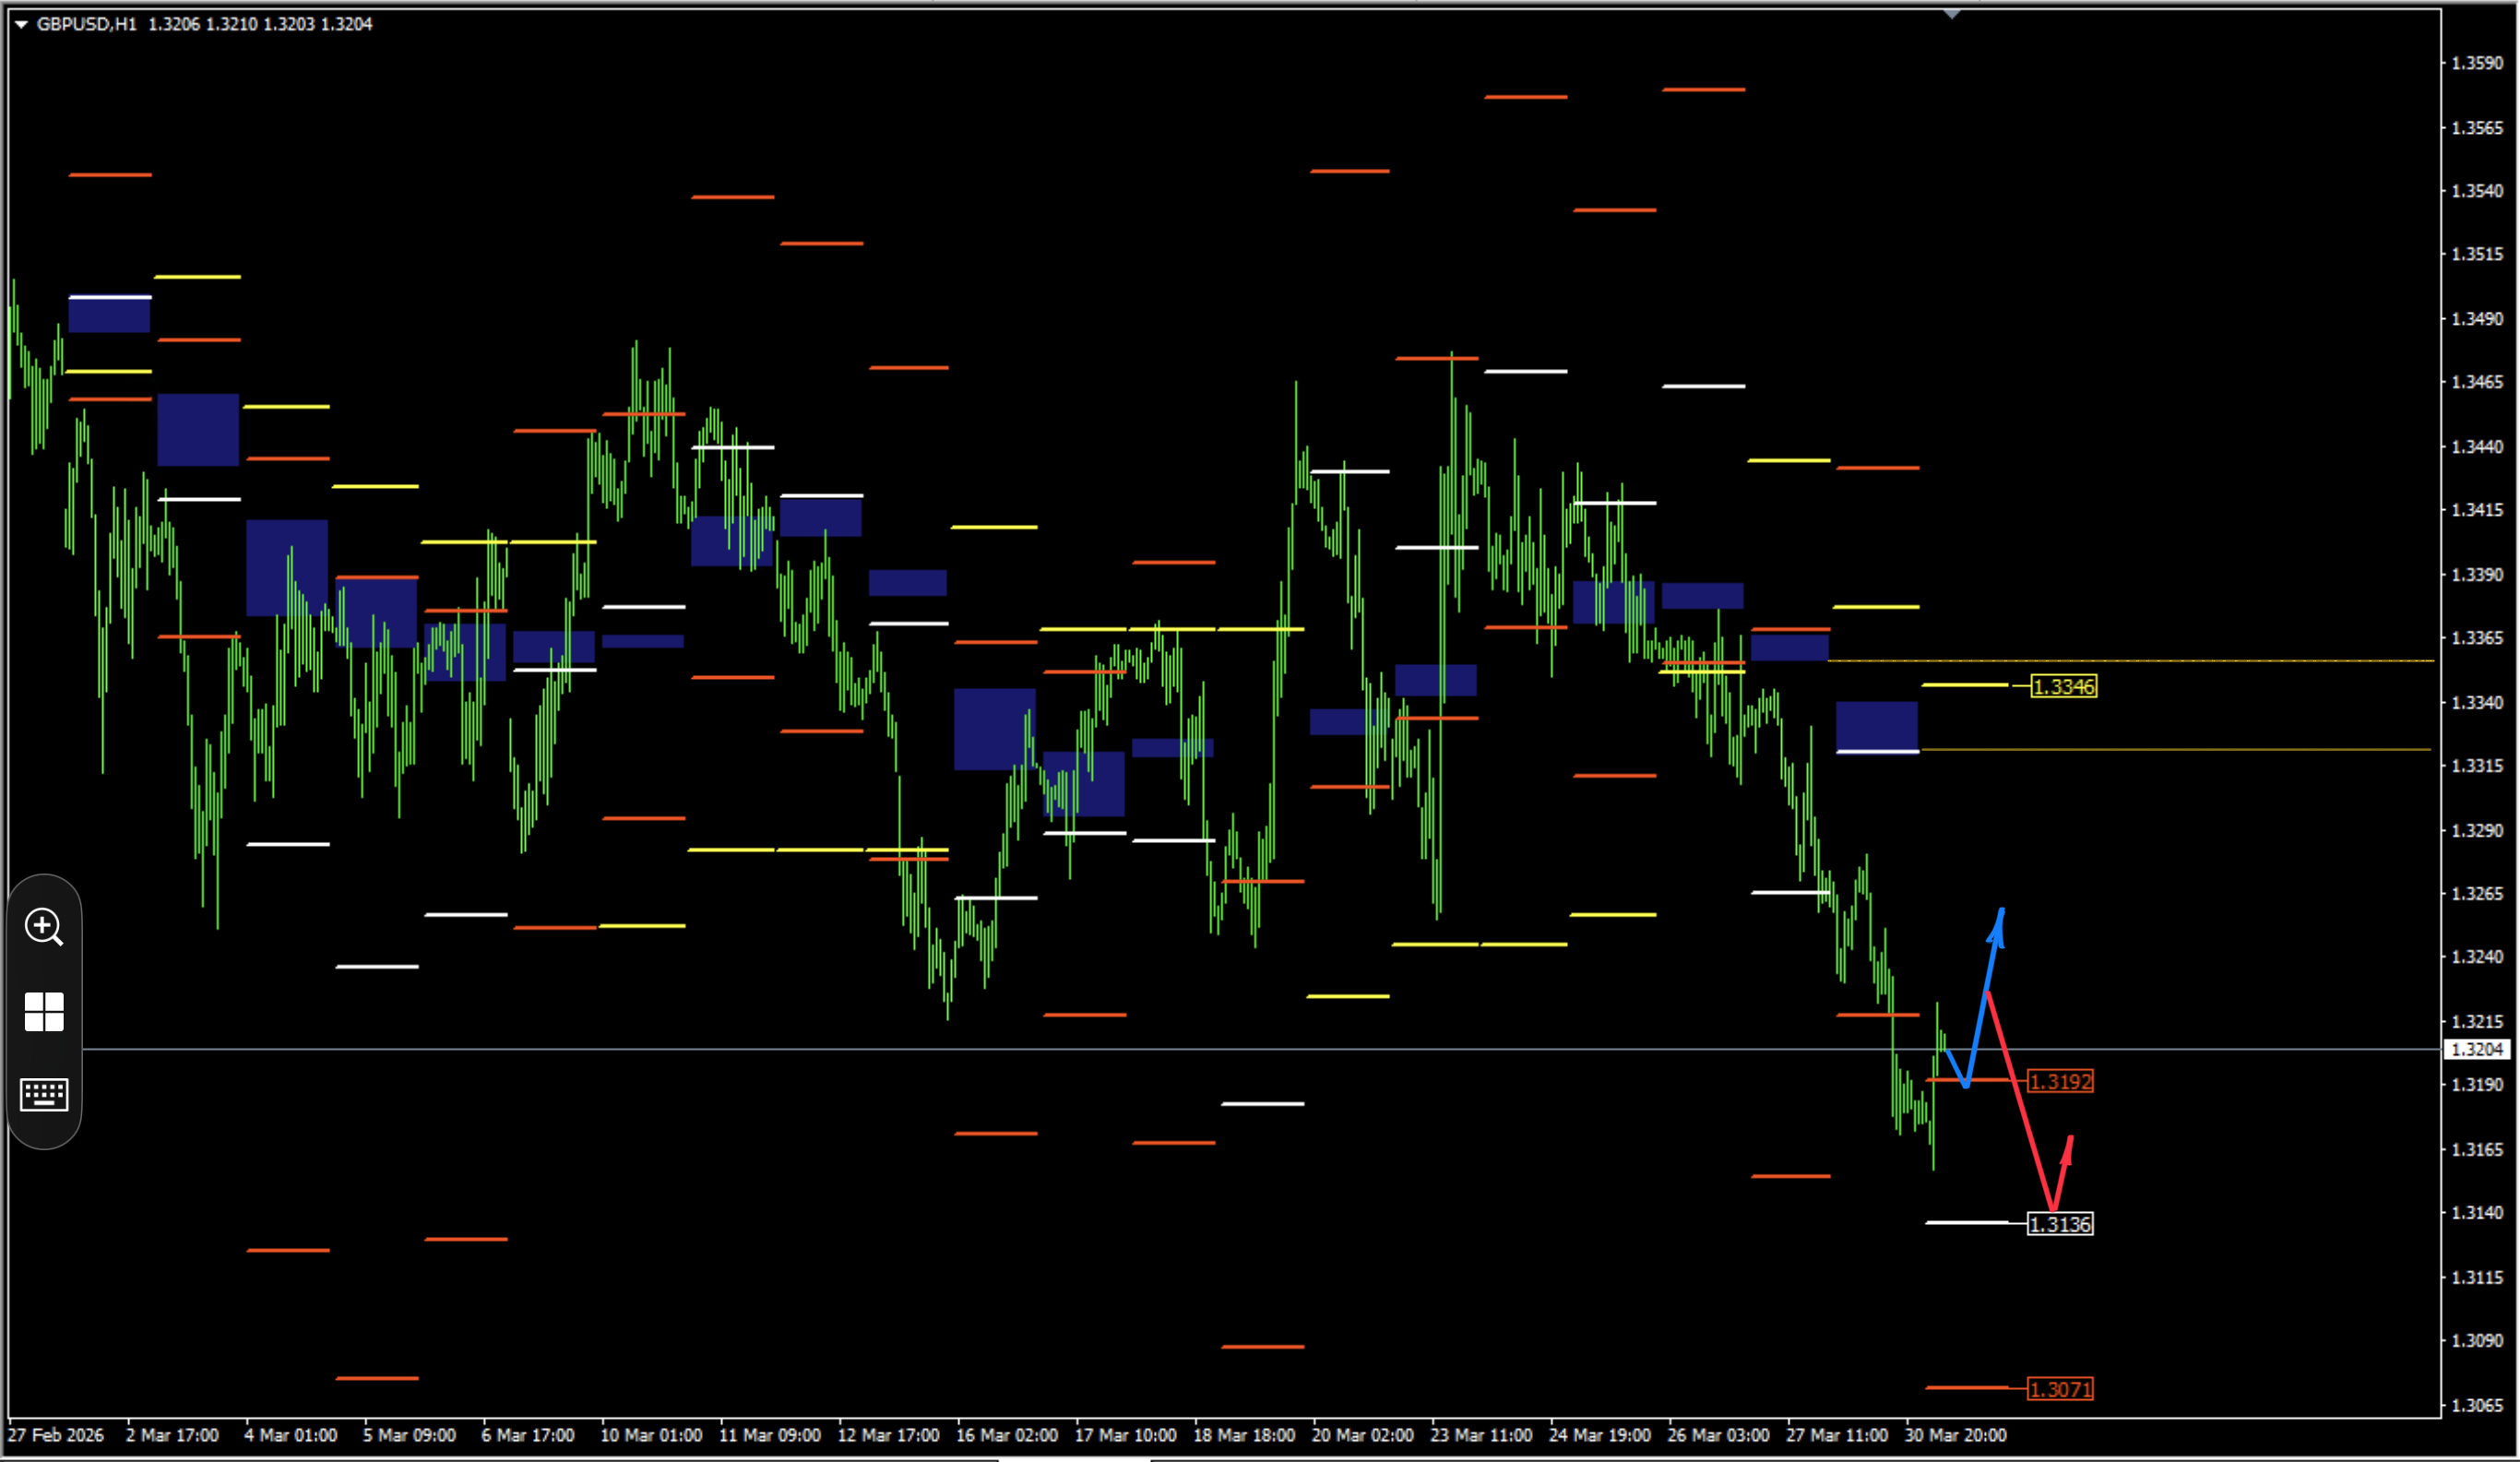Click time axis label 18 Mar 18:00
The width and height of the screenshot is (2520, 1462).
[1244, 1435]
